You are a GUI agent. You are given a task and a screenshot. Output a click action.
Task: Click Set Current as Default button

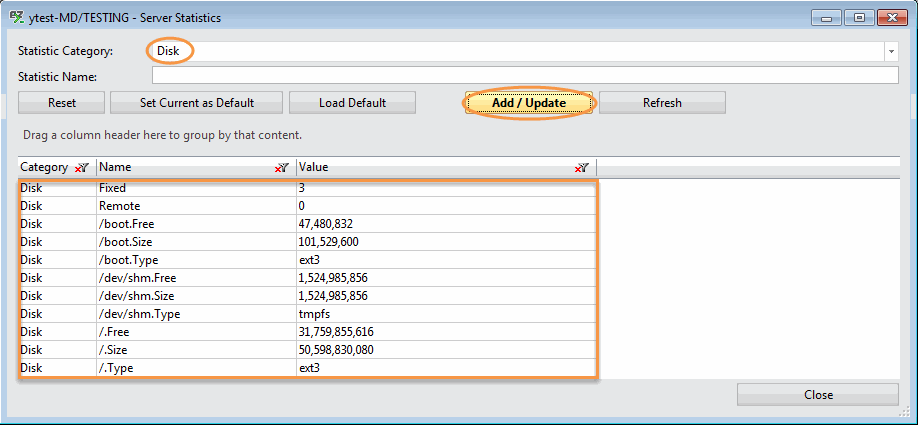[x=196, y=103]
